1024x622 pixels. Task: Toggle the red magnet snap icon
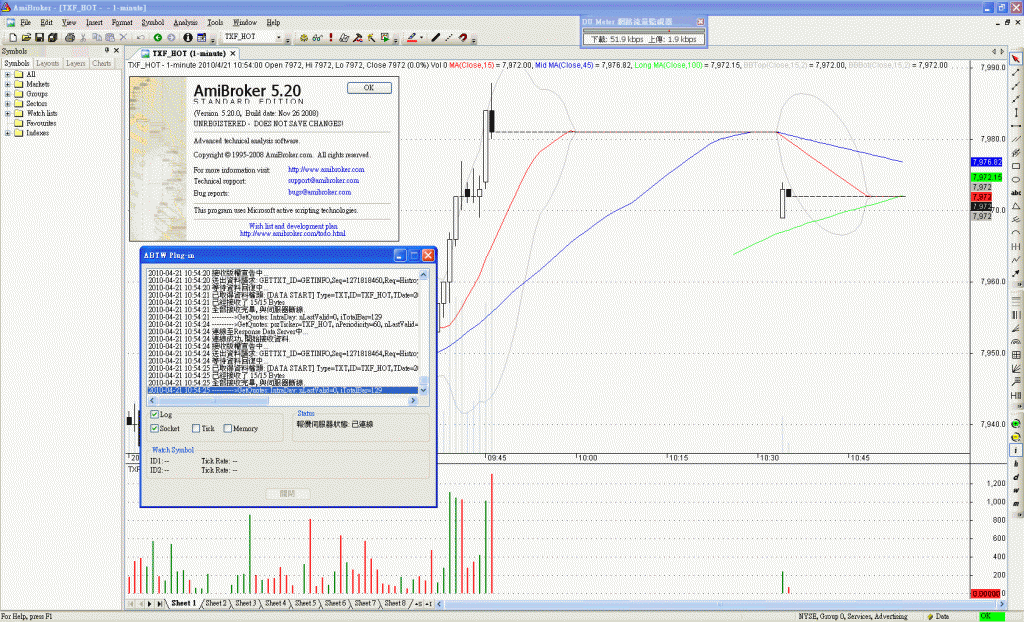[x=463, y=38]
